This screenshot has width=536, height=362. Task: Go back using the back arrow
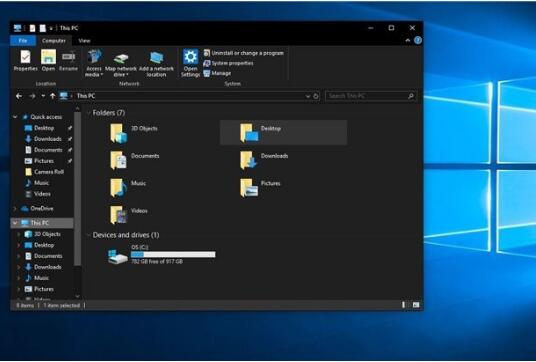click(x=19, y=96)
